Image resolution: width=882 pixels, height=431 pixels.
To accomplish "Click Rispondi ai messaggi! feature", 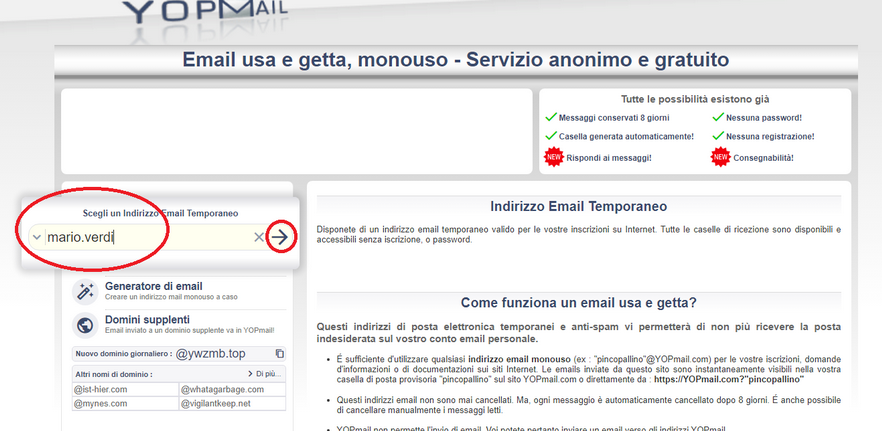I will (609, 158).
